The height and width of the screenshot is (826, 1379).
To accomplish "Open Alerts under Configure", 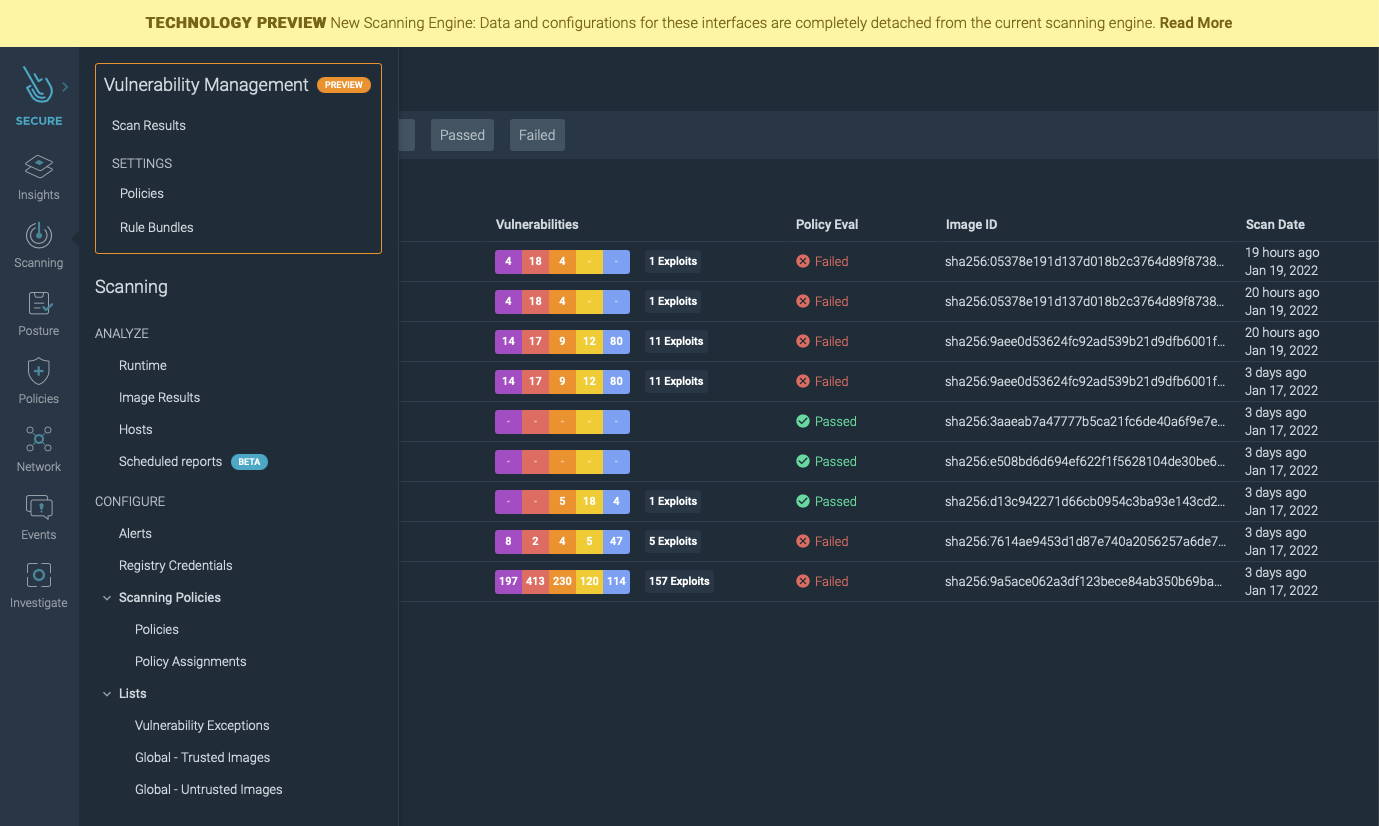I will click(136, 533).
